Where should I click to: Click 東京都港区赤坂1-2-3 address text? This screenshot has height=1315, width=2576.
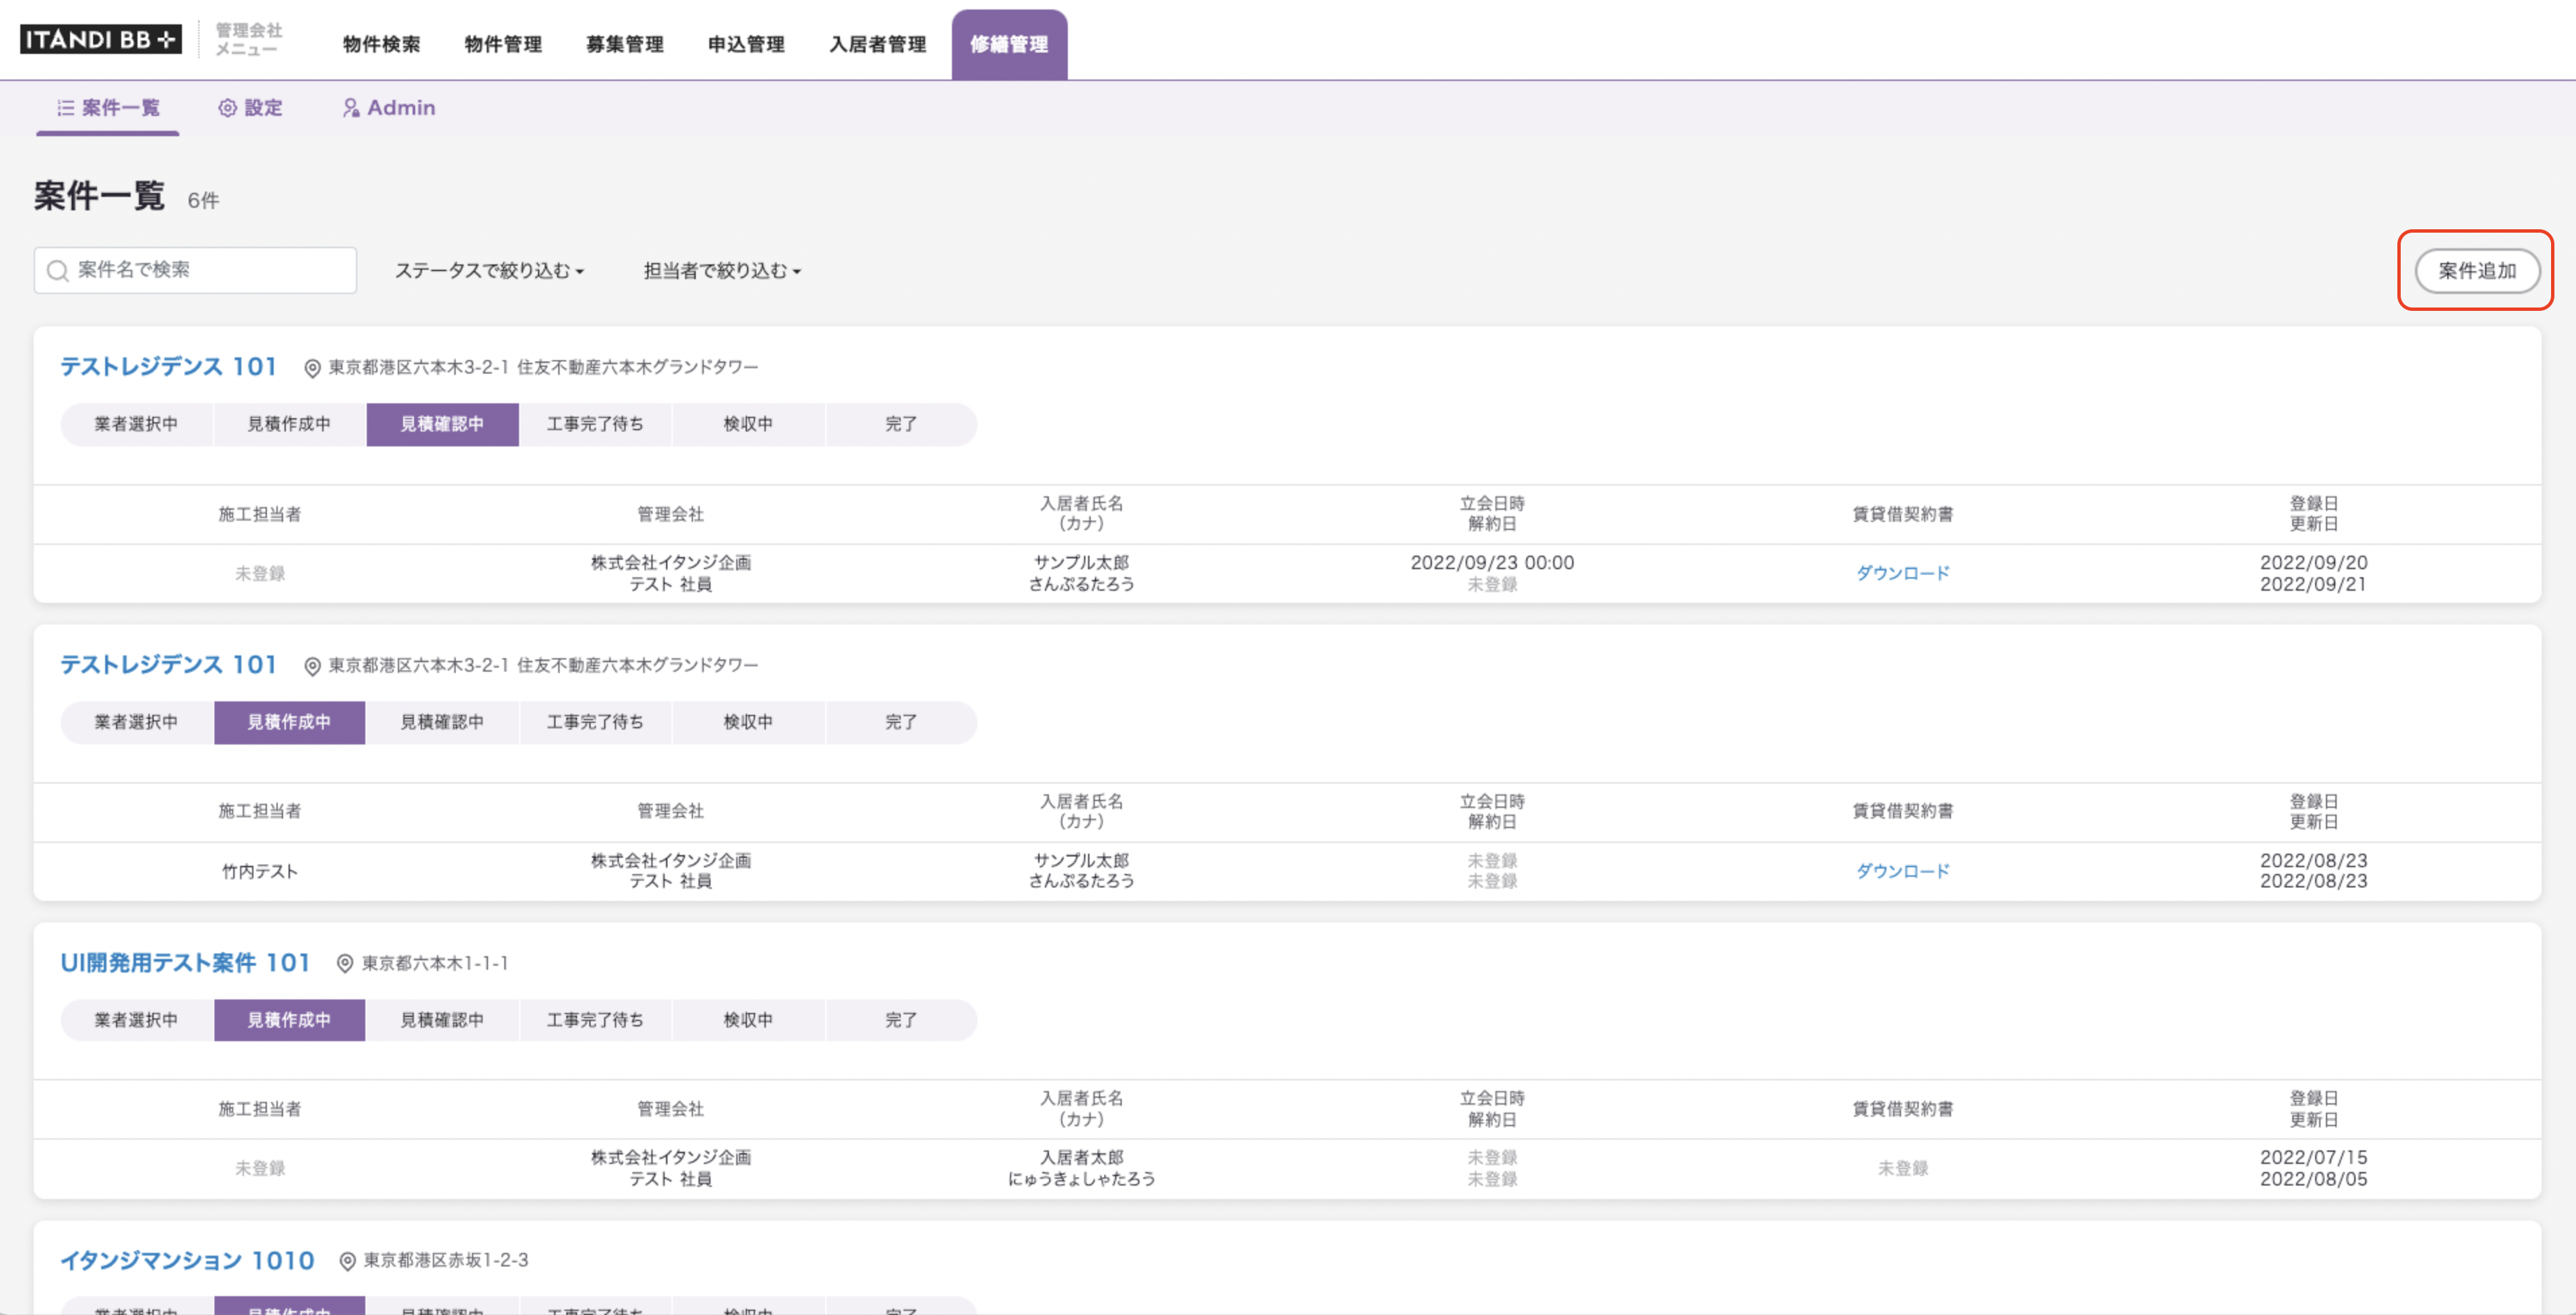[446, 1260]
